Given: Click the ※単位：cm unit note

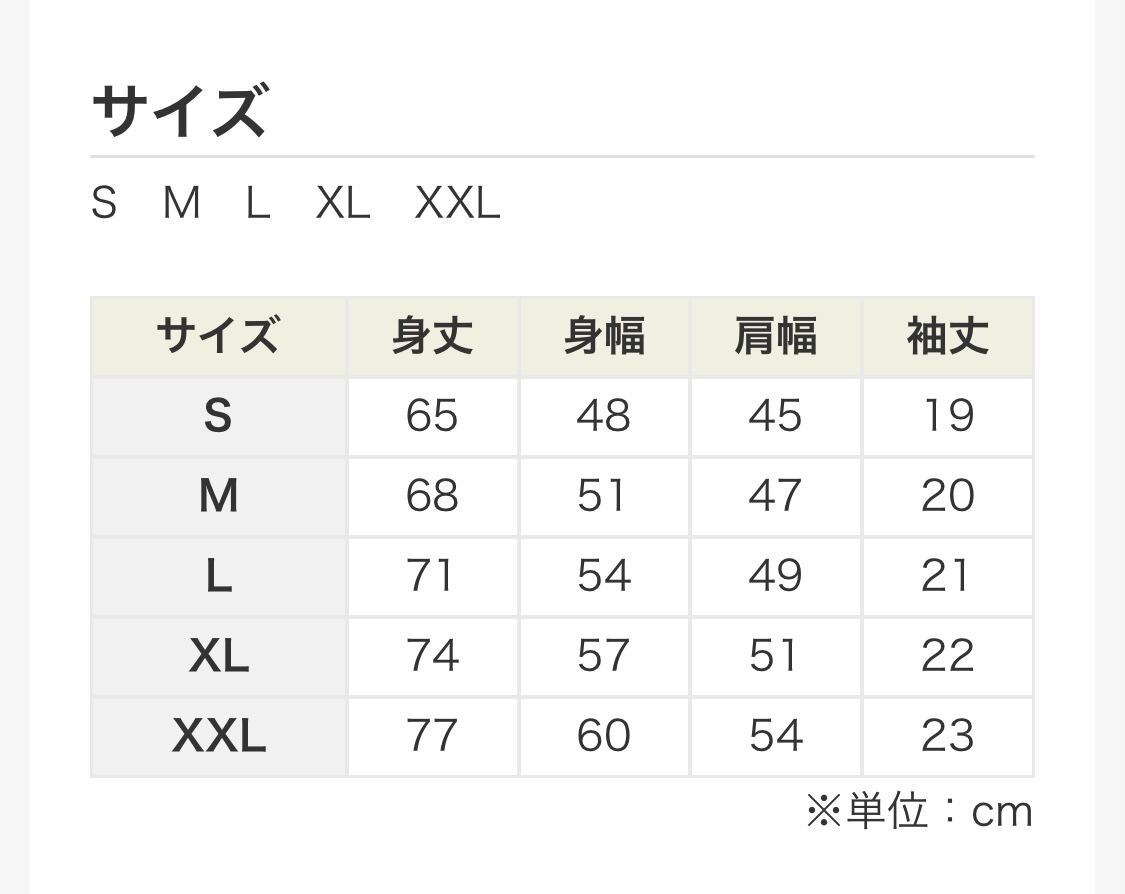Looking at the screenshot, I should point(919,811).
